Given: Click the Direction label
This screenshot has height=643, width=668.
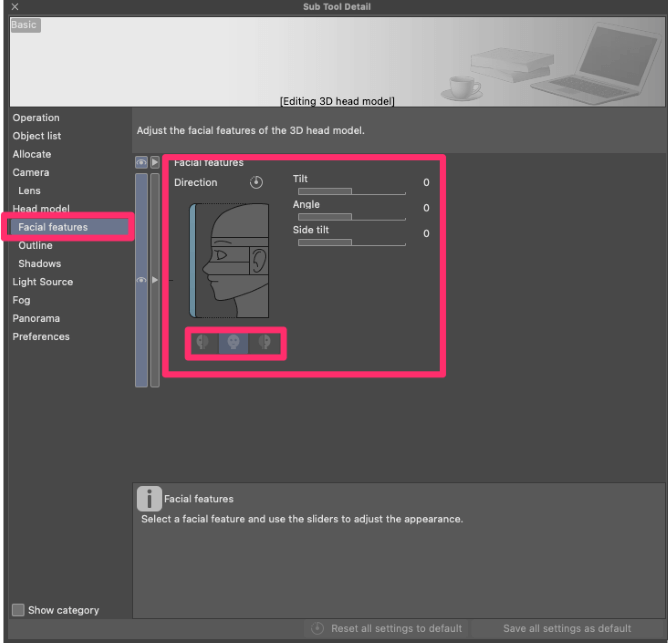Looking at the screenshot, I should pyautogui.click(x=196, y=182).
